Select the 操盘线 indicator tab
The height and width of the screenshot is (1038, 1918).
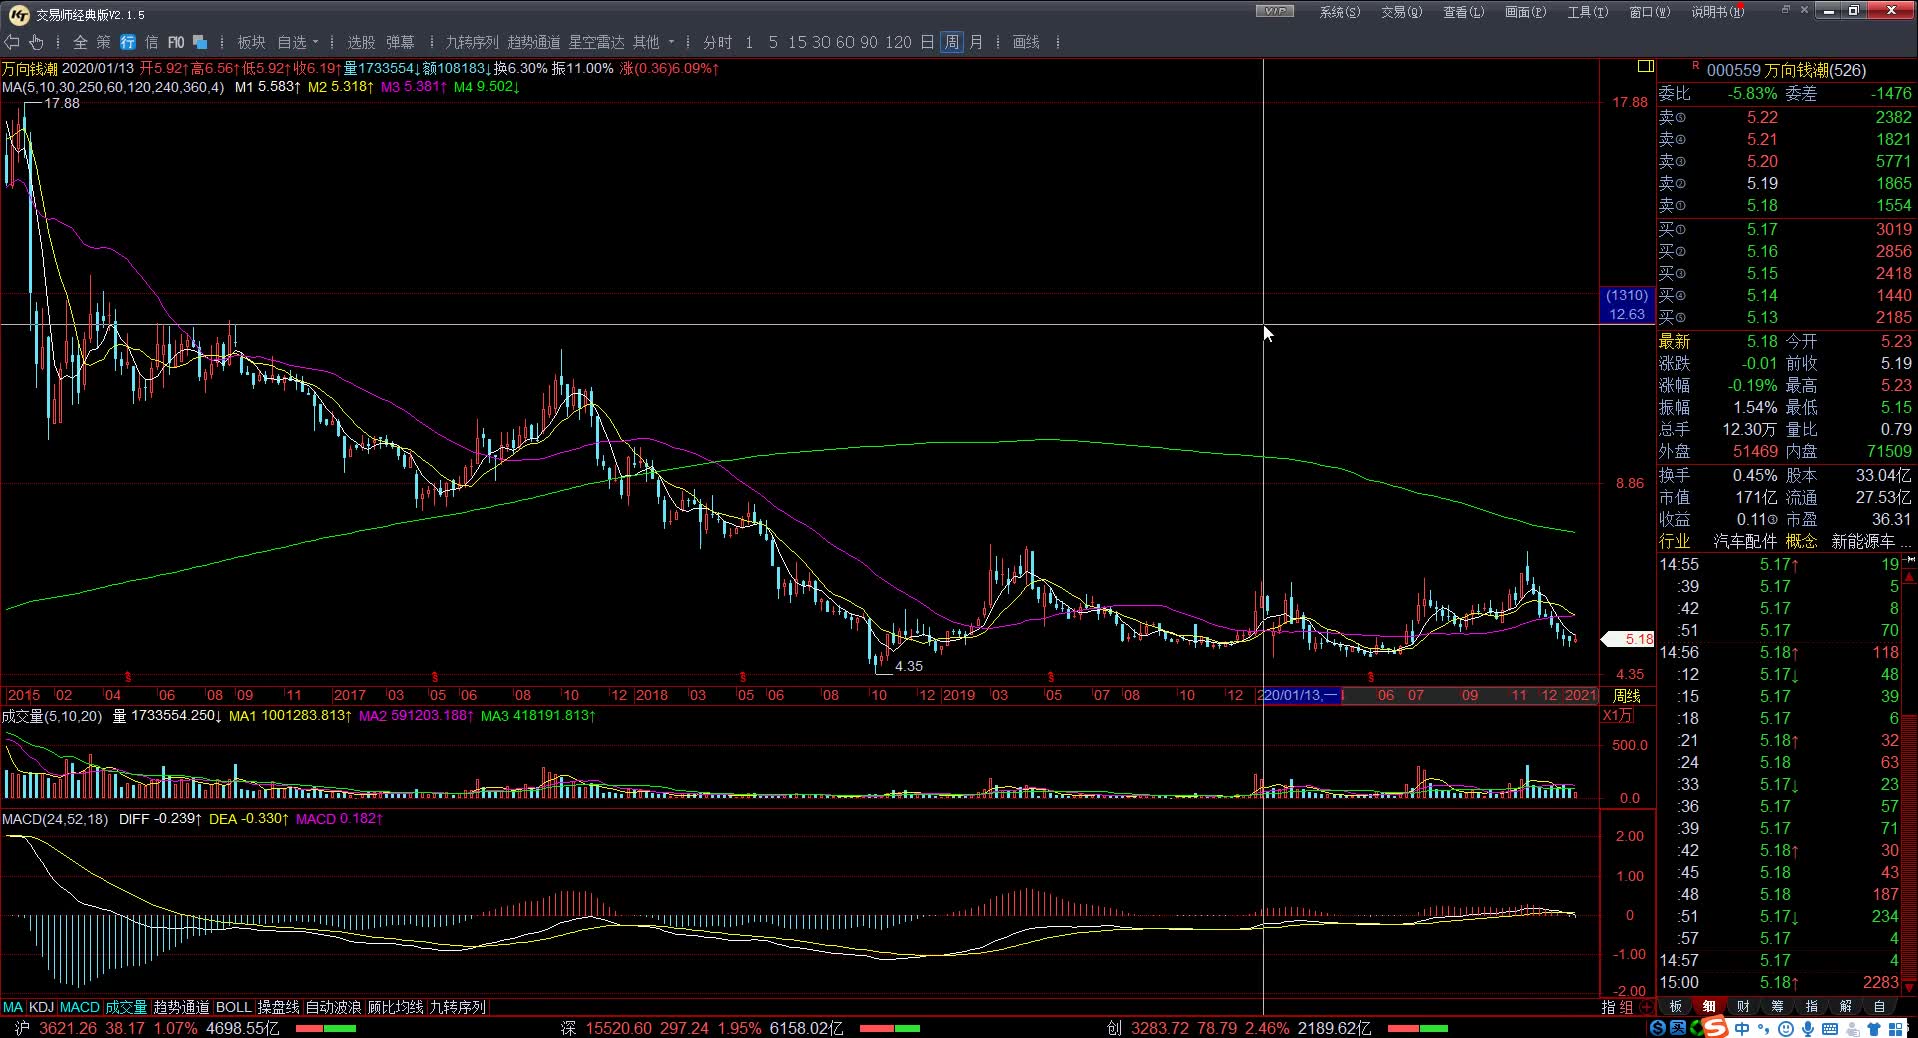(278, 1007)
